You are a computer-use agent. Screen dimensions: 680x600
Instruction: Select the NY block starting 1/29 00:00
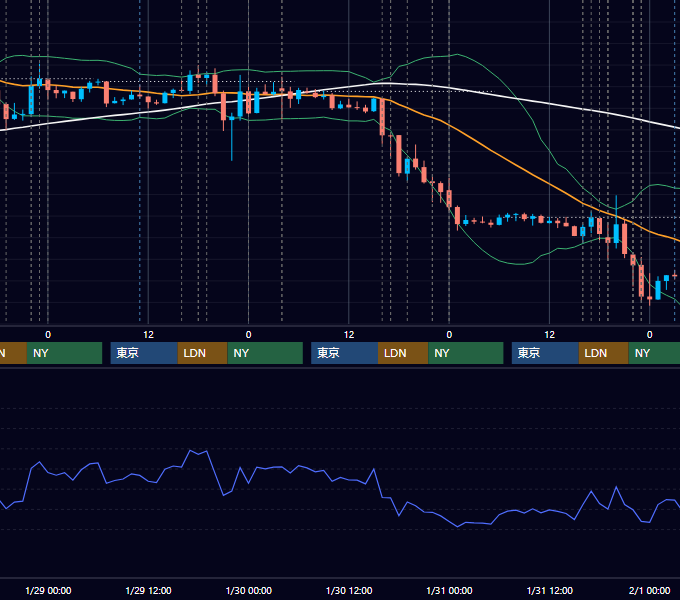(x=64, y=353)
